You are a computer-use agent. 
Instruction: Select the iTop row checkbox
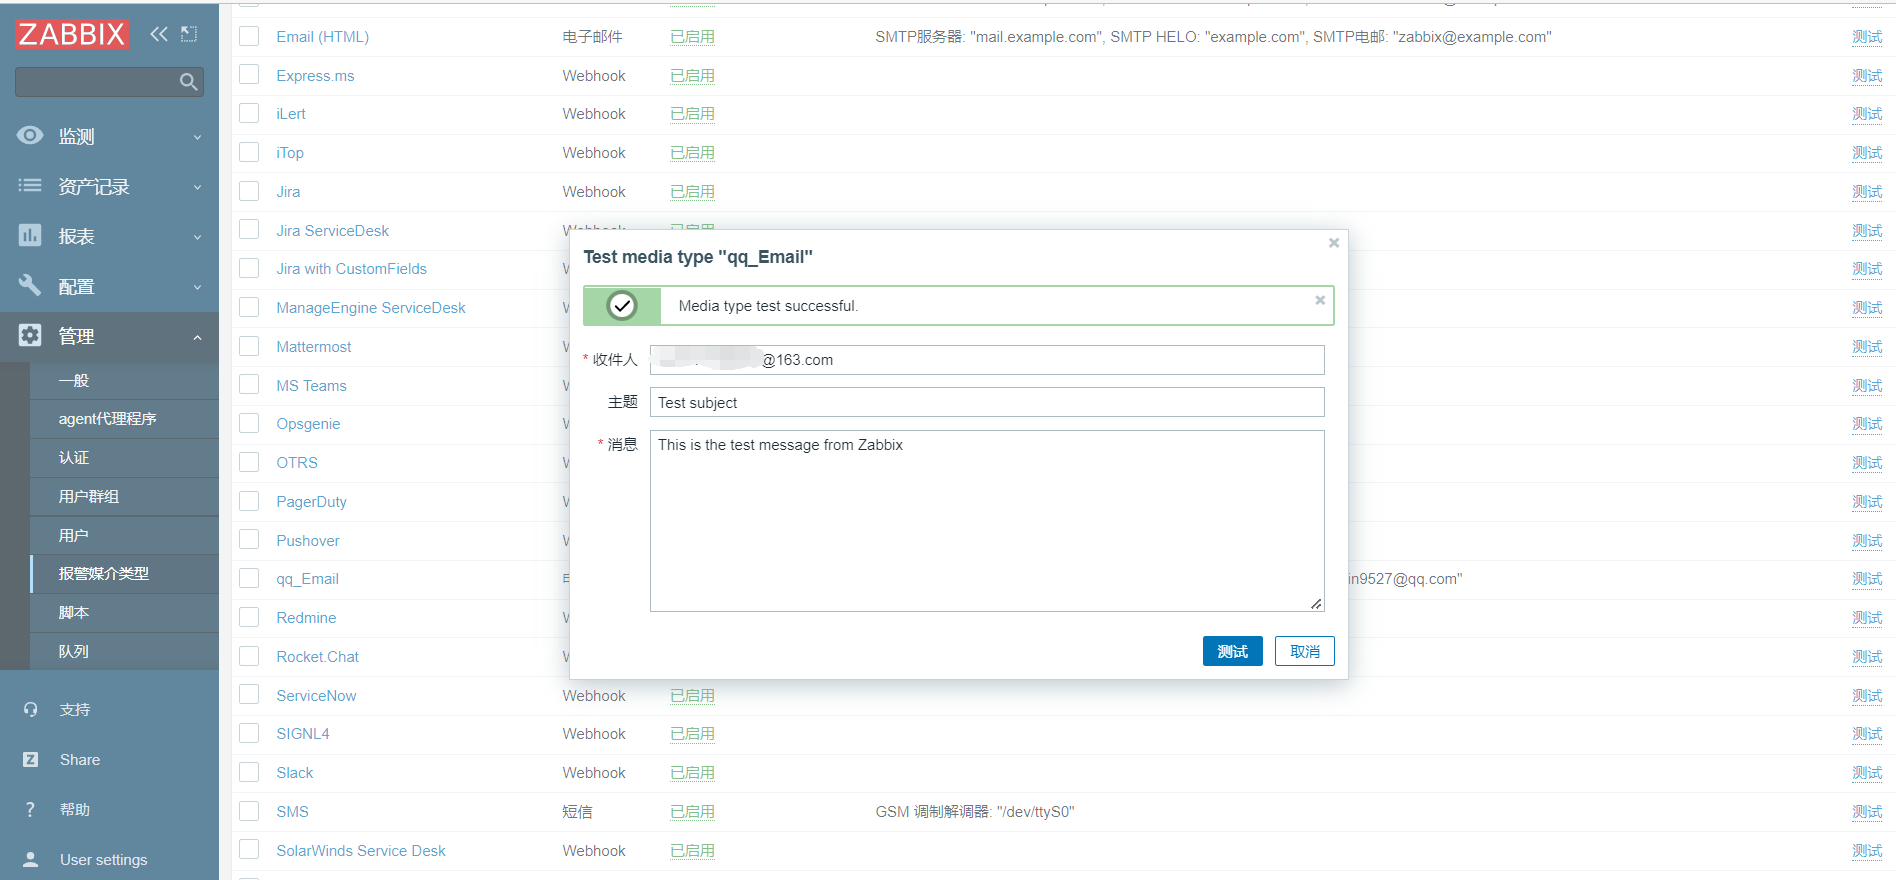coord(249,152)
